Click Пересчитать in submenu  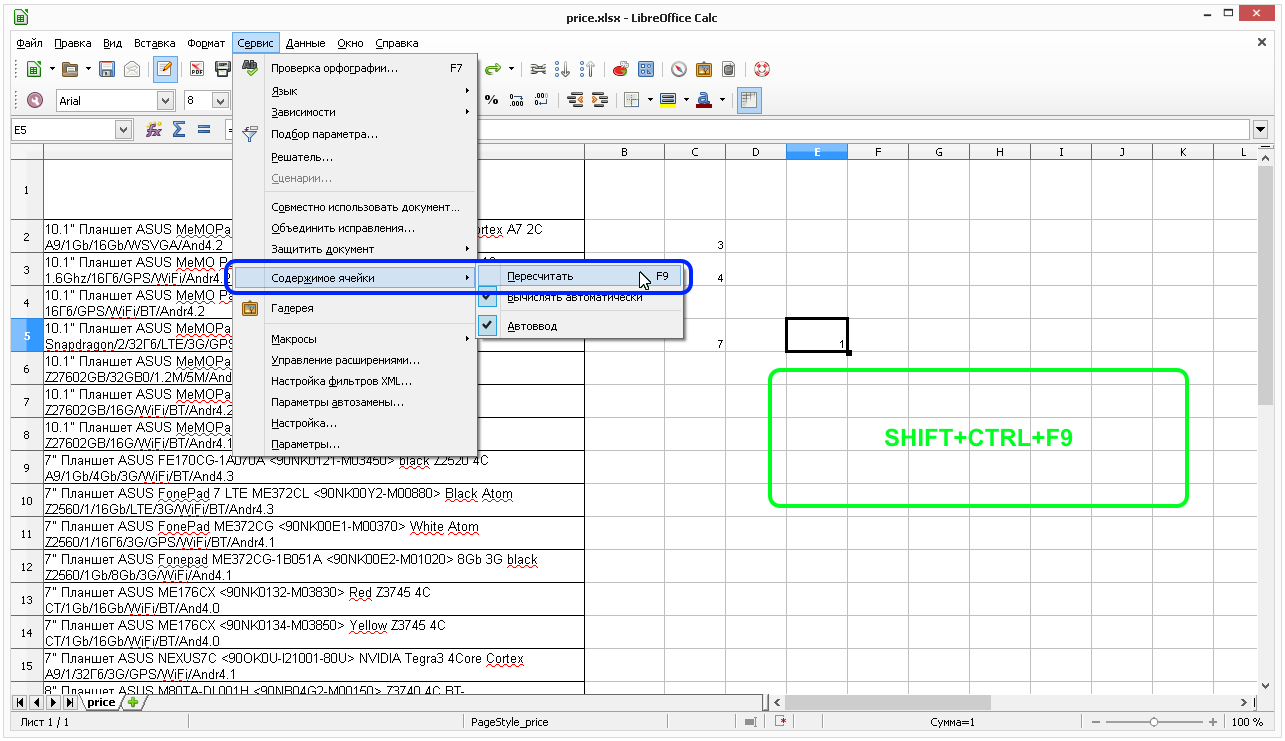click(580, 276)
